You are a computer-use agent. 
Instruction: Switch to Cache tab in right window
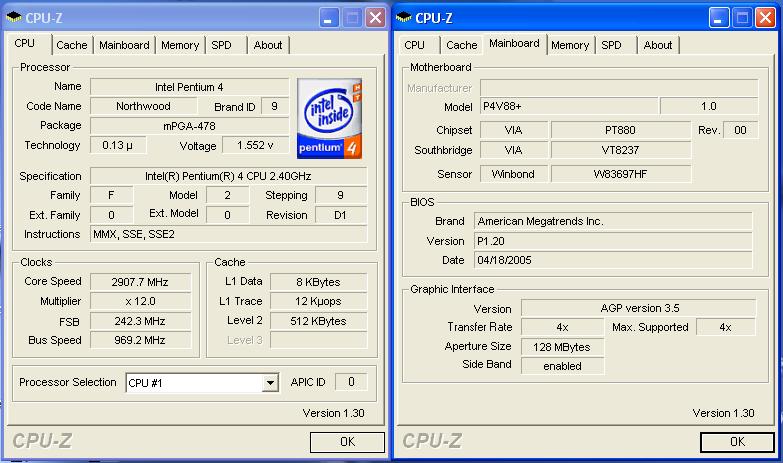point(462,45)
